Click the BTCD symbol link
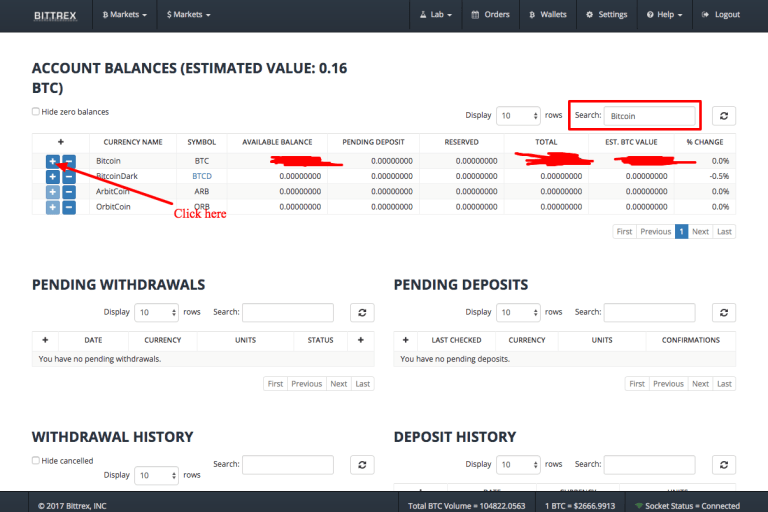 pyautogui.click(x=202, y=176)
